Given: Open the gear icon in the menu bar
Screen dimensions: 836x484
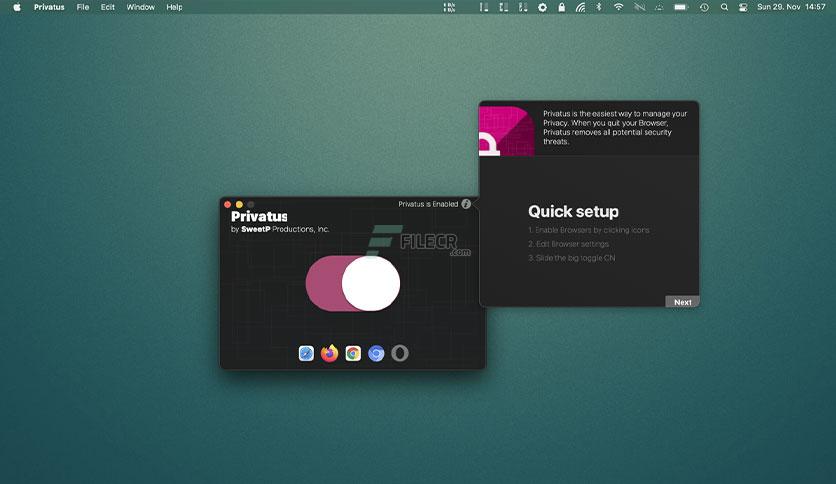Looking at the screenshot, I should 542,7.
